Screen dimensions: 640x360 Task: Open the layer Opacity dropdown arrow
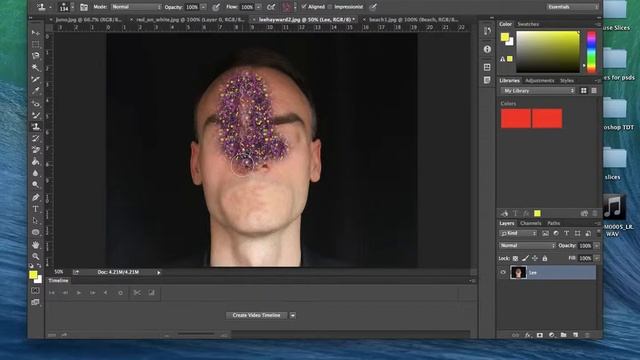click(597, 245)
